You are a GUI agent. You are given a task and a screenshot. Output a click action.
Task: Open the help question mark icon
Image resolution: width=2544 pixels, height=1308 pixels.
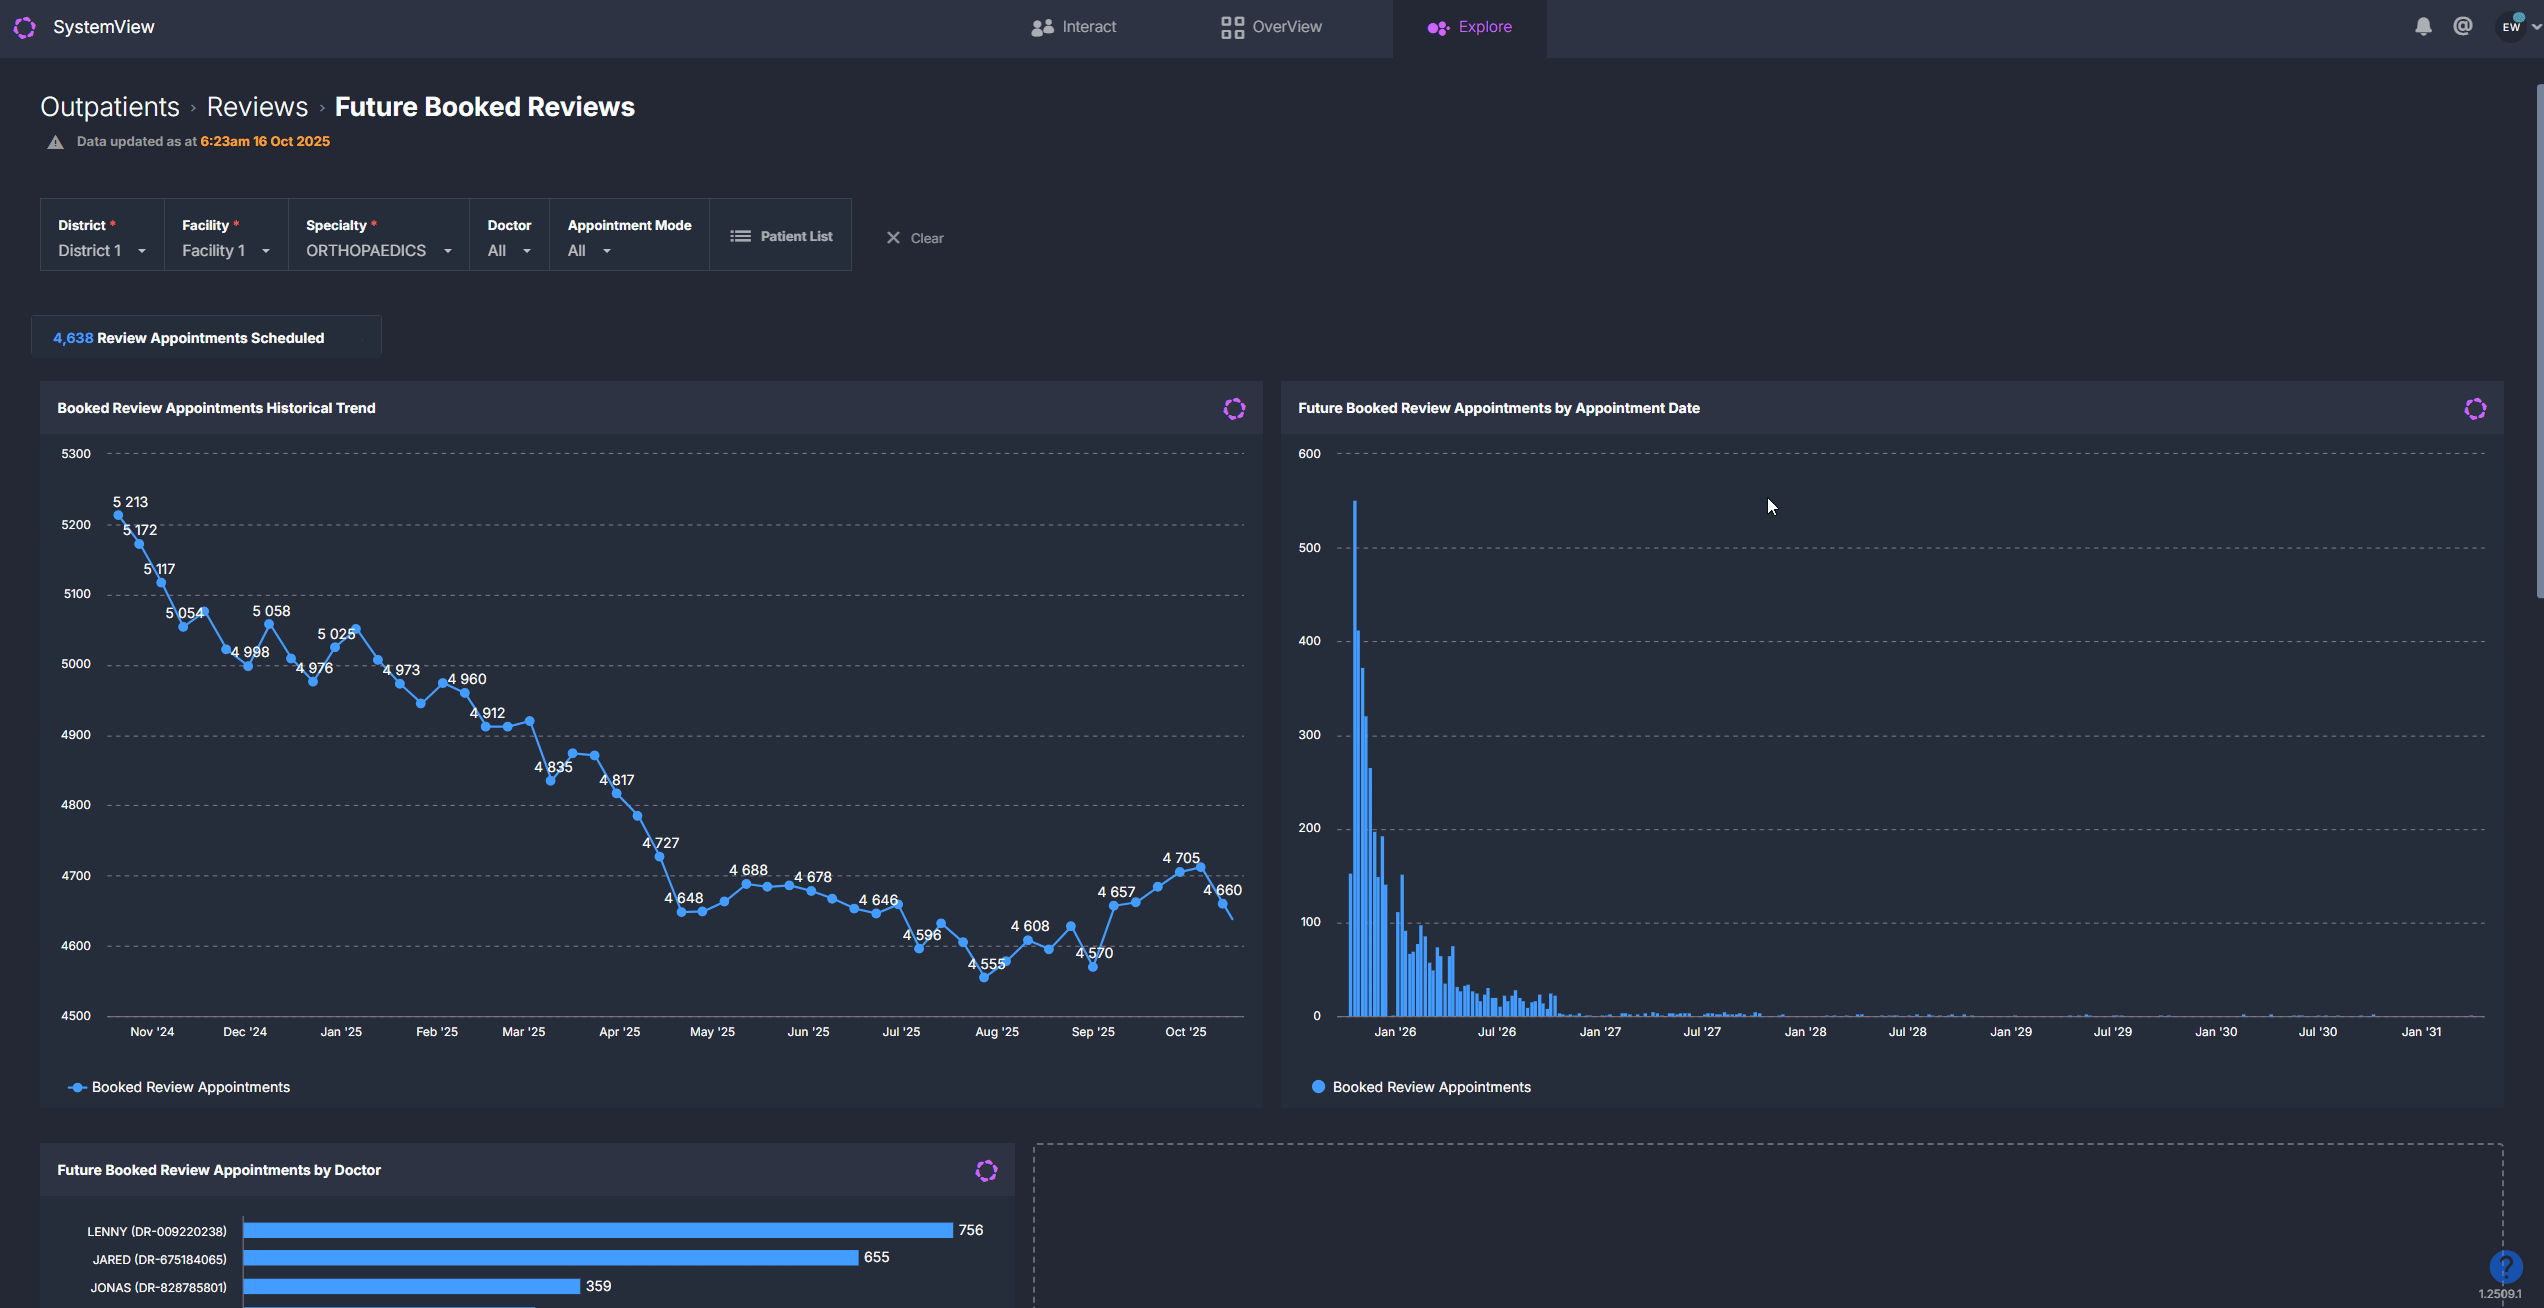[2505, 1266]
